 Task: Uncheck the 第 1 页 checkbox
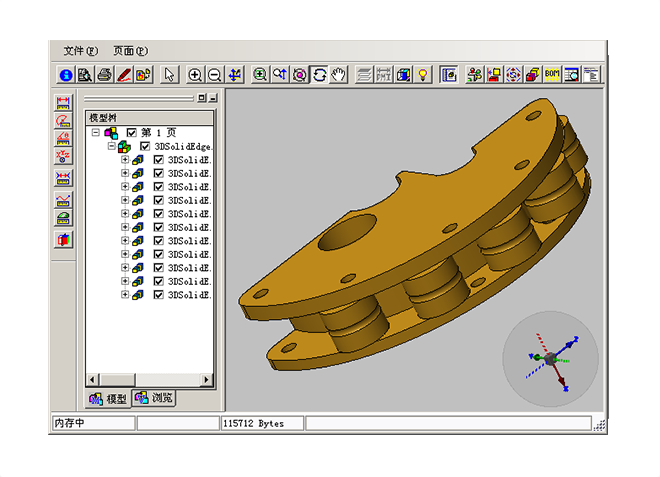point(132,132)
